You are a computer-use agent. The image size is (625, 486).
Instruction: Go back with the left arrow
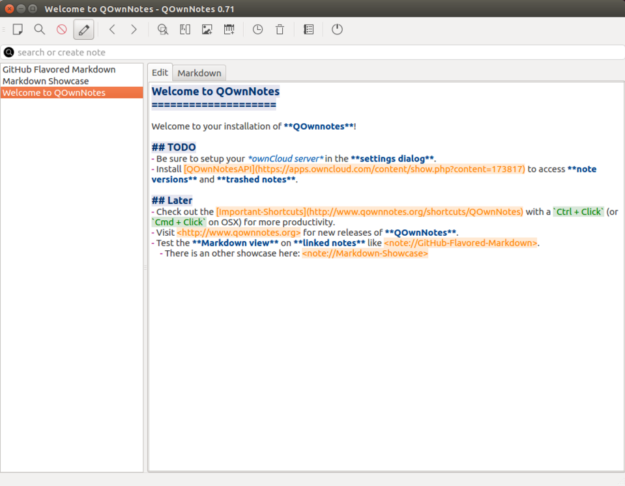tap(112, 29)
